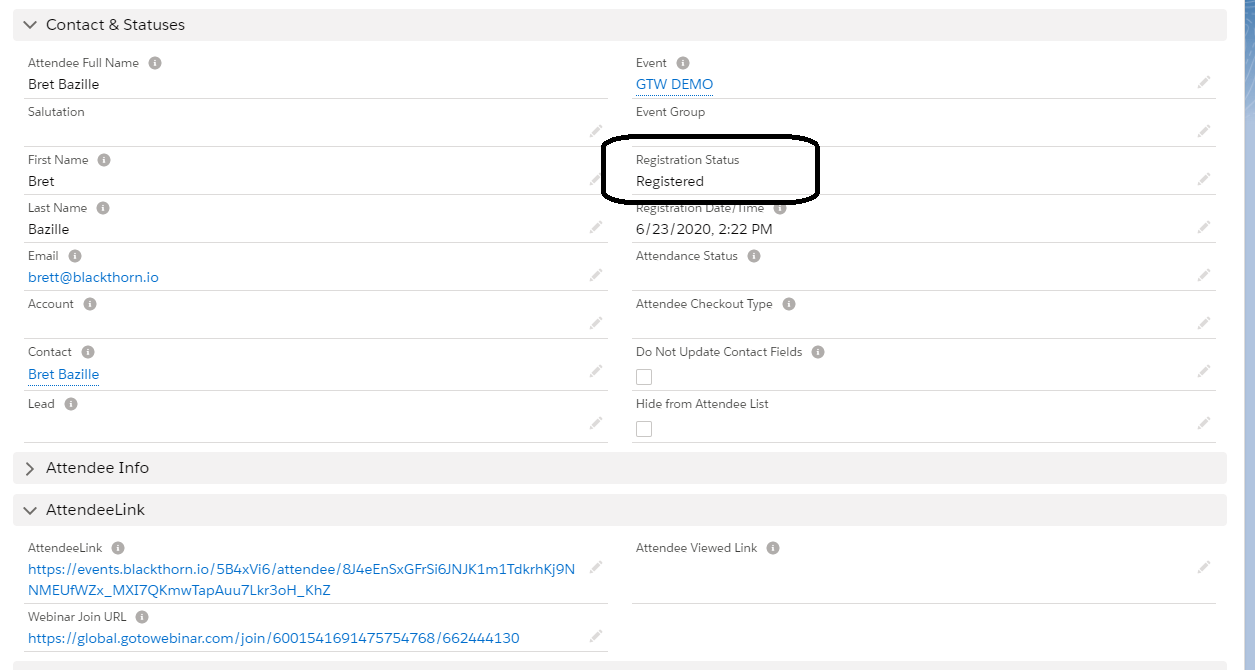Open the GTW DEMO event link
The height and width of the screenshot is (670, 1255).
click(x=674, y=85)
